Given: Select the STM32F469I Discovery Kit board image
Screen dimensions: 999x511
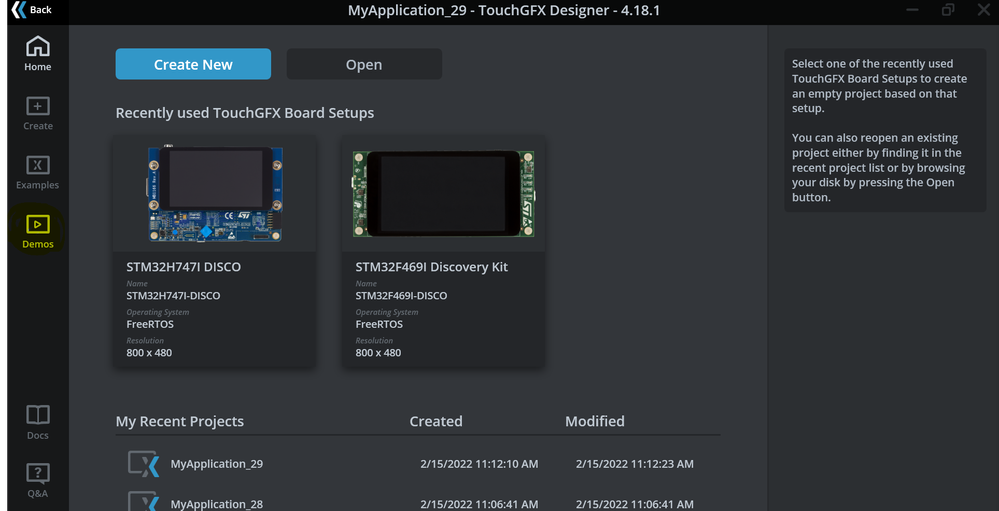Looking at the screenshot, I should pyautogui.click(x=443, y=194).
